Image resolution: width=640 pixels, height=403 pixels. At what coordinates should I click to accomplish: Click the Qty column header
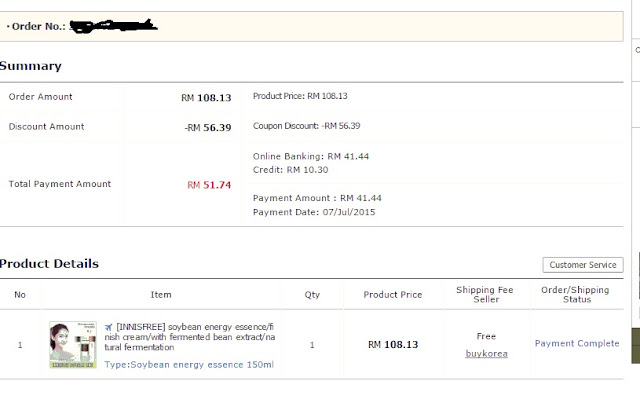(312, 295)
